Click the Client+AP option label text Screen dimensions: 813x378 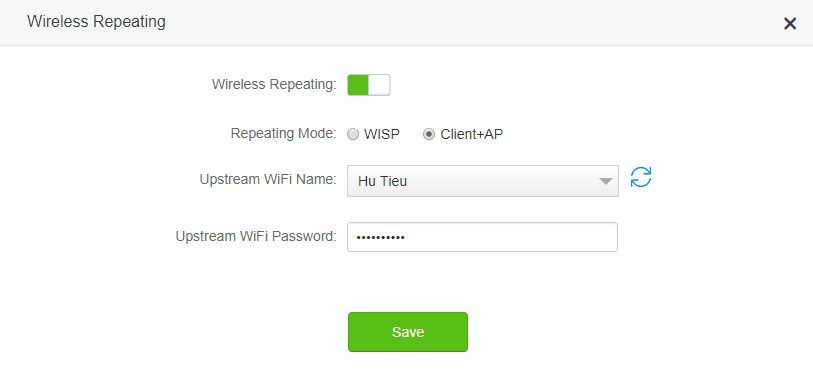(472, 134)
